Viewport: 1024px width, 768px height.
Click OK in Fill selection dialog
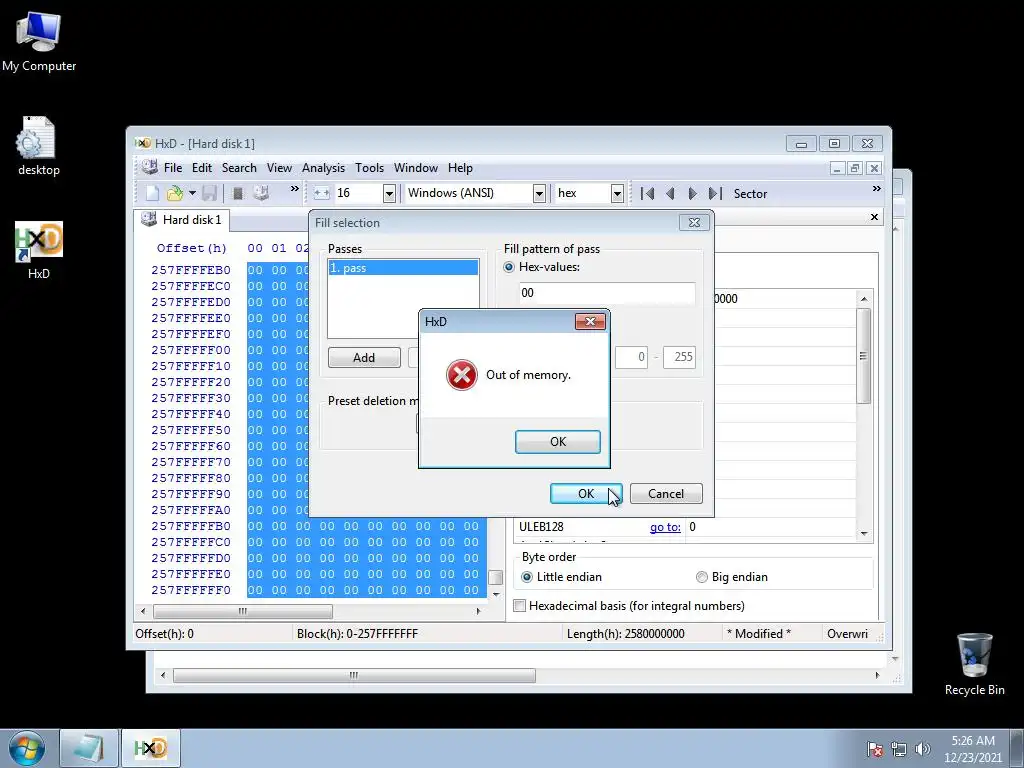coord(586,494)
